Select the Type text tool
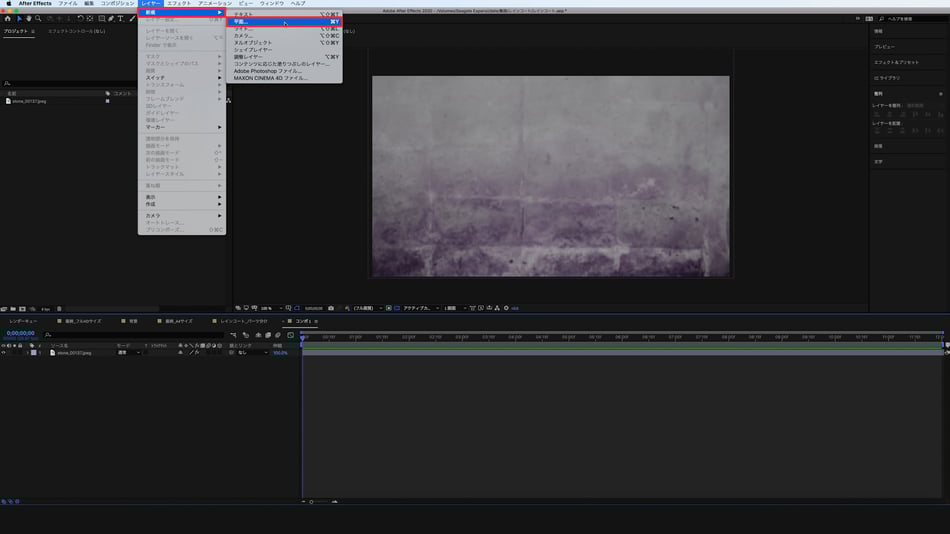The width and height of the screenshot is (950, 534). (121, 18)
